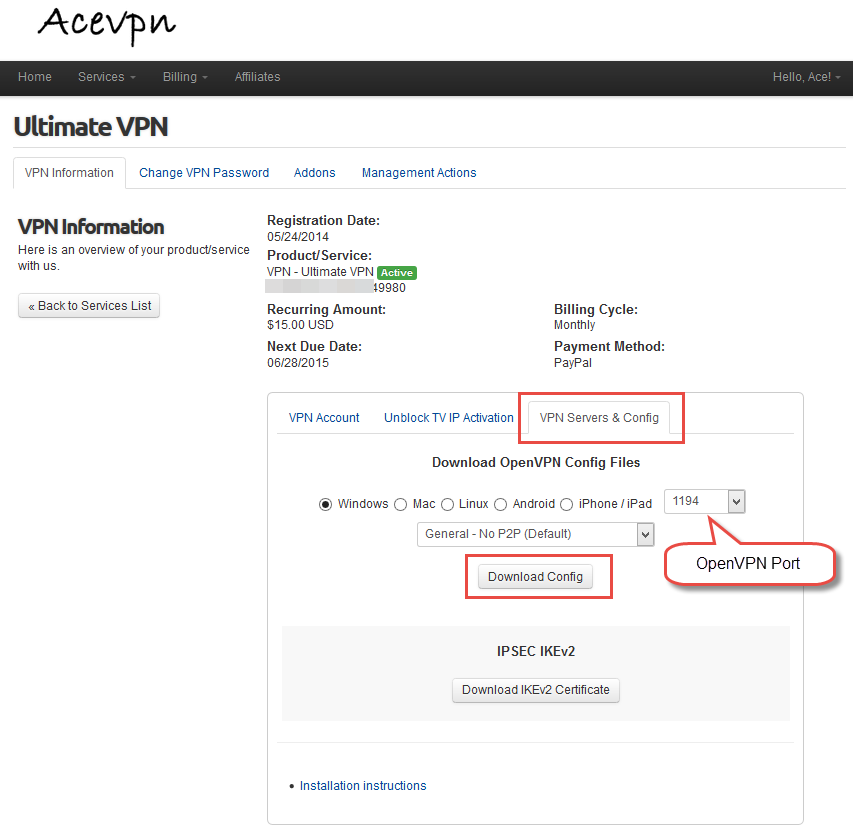
Task: Select the iPhone / iPad radio button
Action: pos(566,504)
